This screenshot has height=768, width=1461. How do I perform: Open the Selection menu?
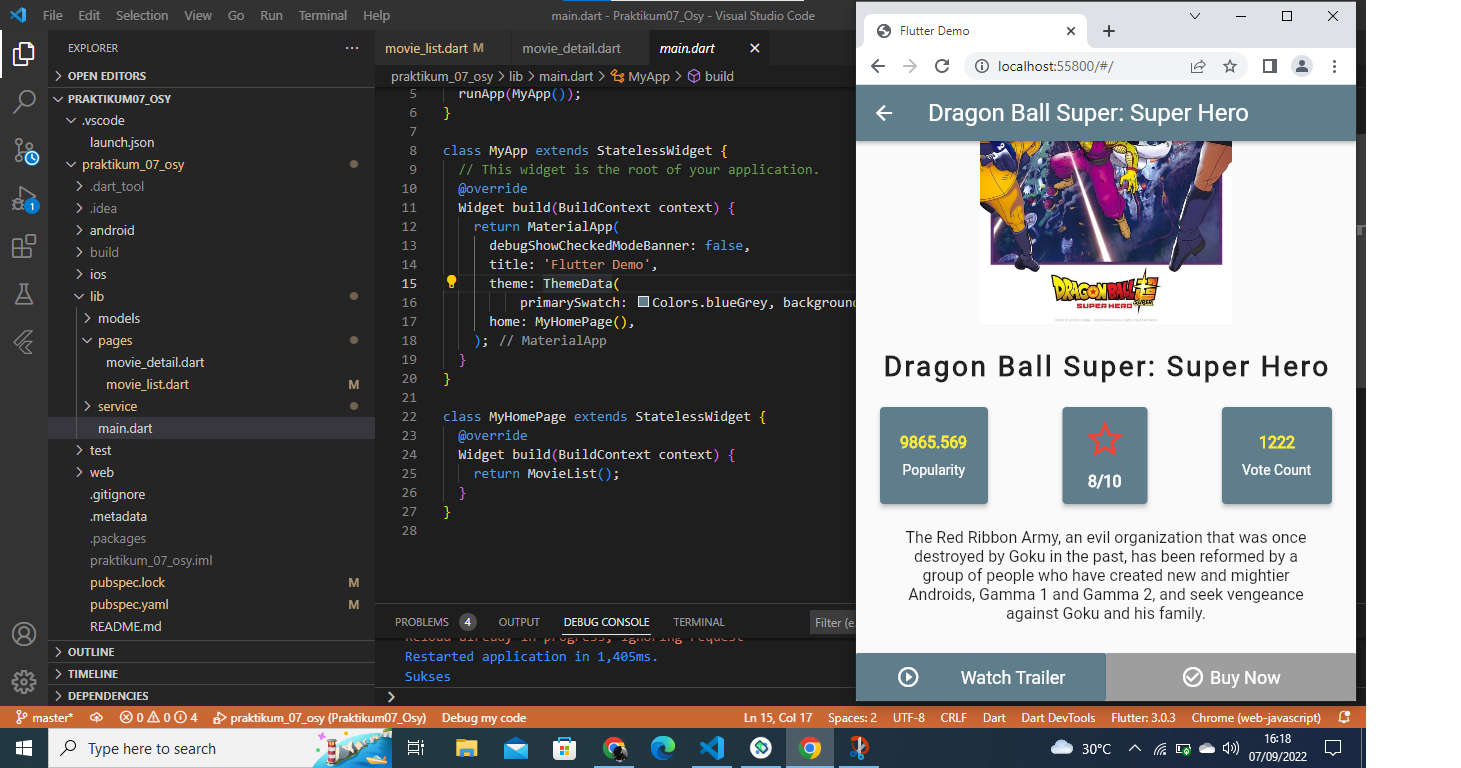click(142, 16)
